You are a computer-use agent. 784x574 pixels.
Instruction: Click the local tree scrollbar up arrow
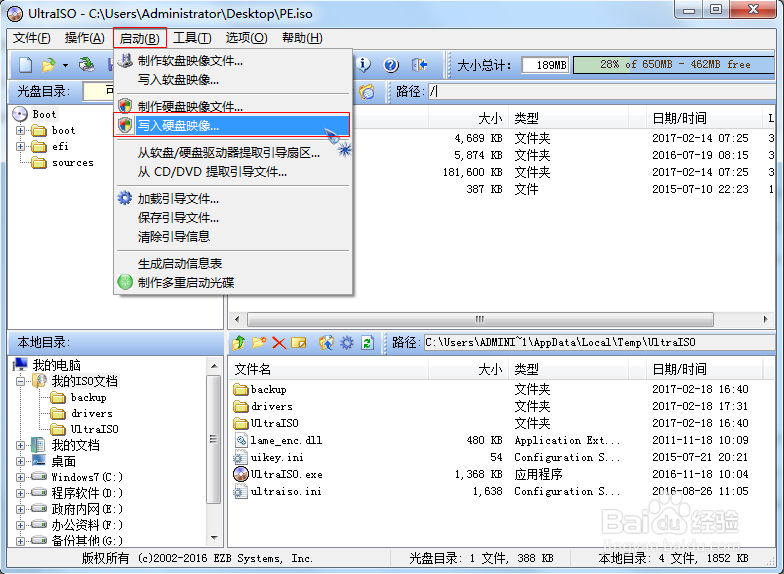(214, 366)
